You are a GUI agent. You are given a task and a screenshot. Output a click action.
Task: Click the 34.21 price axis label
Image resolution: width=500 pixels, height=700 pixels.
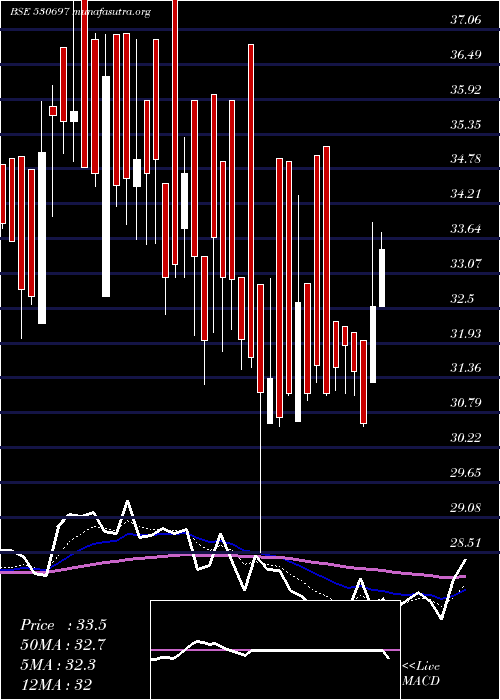coord(466,194)
